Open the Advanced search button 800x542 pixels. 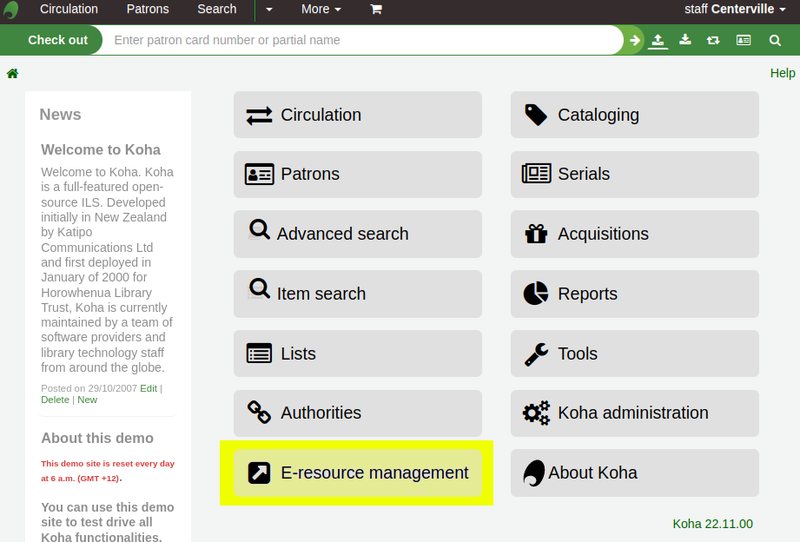(358, 234)
